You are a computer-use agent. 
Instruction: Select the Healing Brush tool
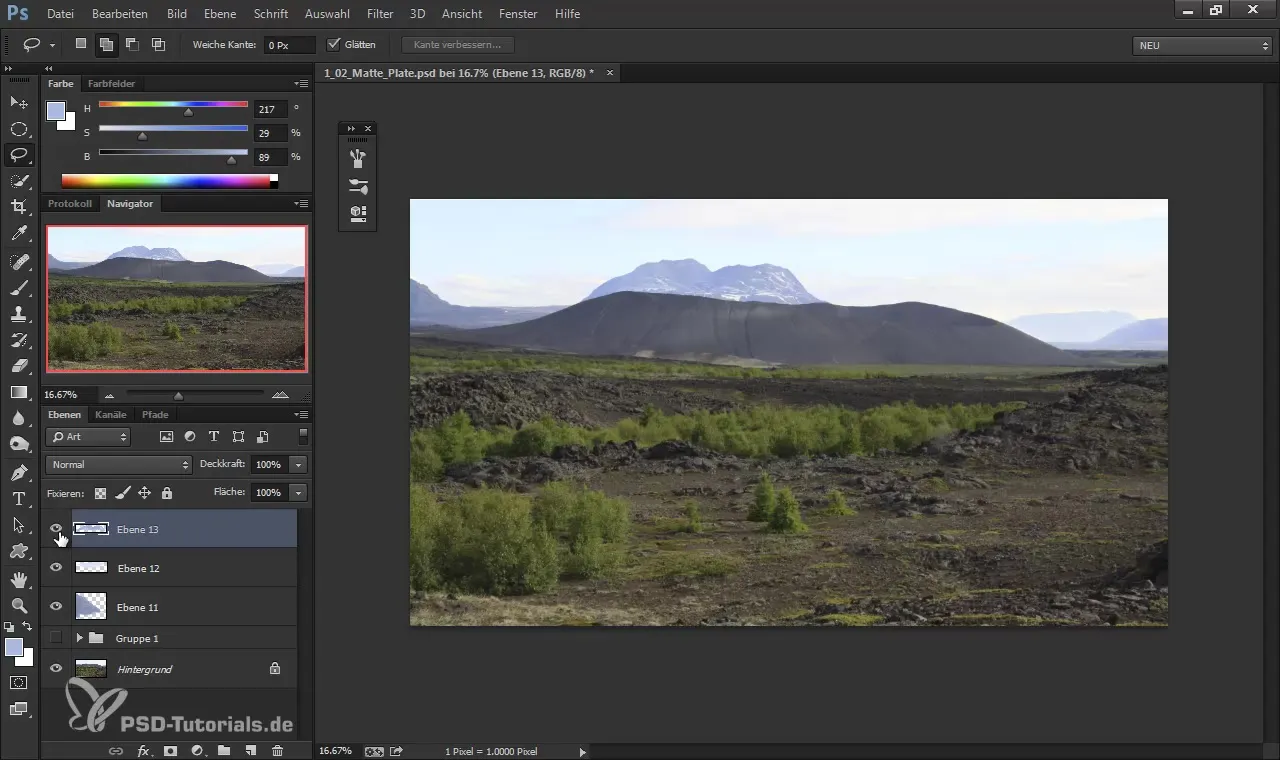tap(19, 262)
